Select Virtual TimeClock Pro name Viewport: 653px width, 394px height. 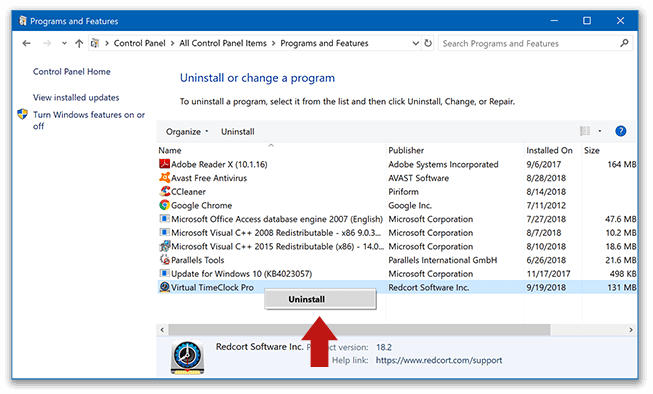click(x=212, y=288)
